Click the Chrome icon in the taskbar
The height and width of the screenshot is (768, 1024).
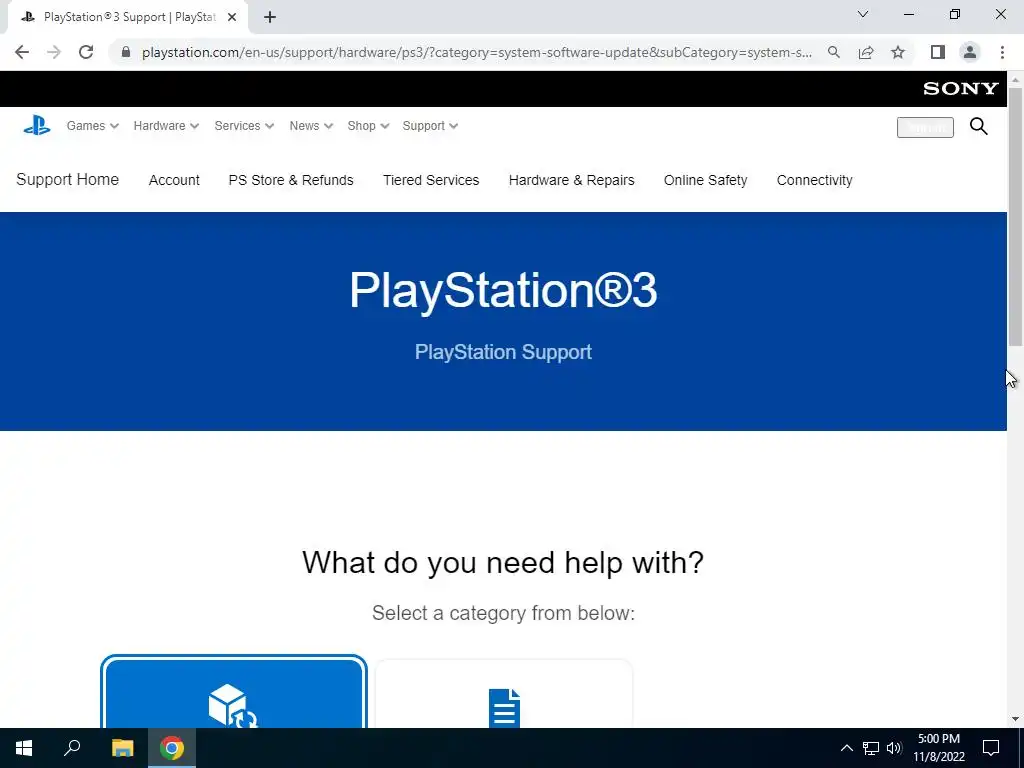tap(172, 748)
